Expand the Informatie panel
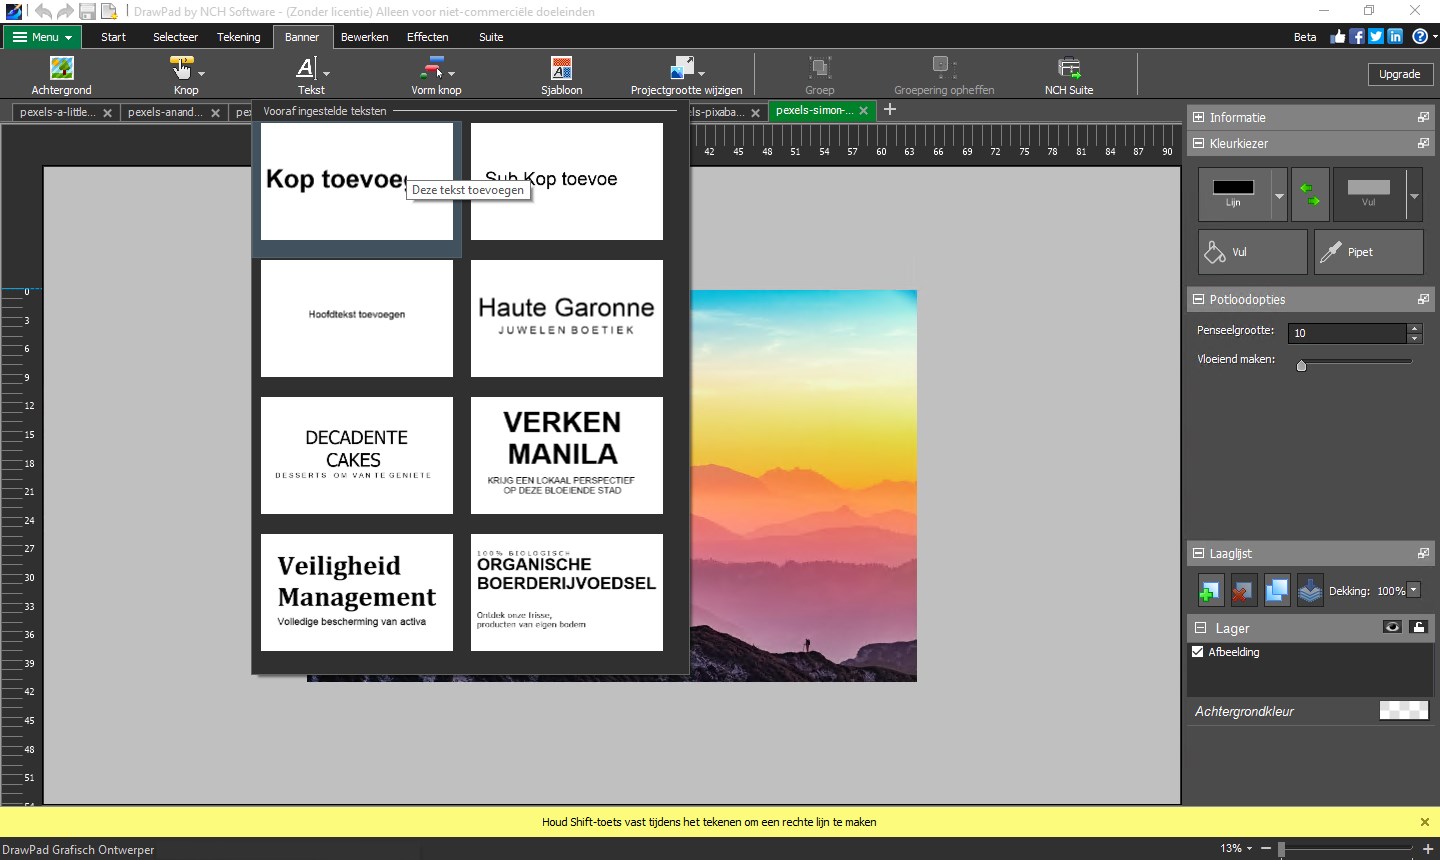1440x860 pixels. click(x=1199, y=117)
